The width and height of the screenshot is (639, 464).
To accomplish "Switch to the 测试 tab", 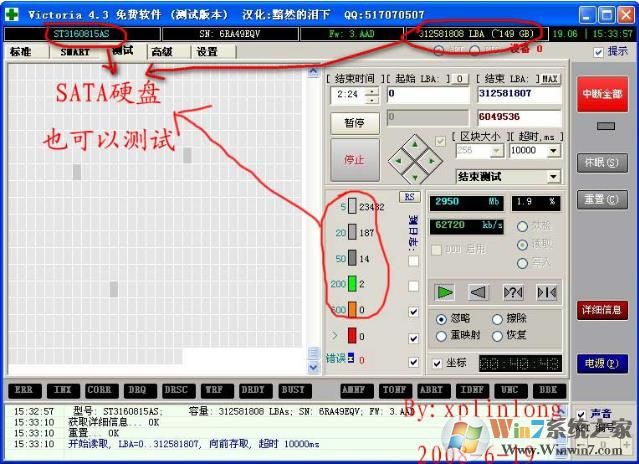I will point(123,51).
